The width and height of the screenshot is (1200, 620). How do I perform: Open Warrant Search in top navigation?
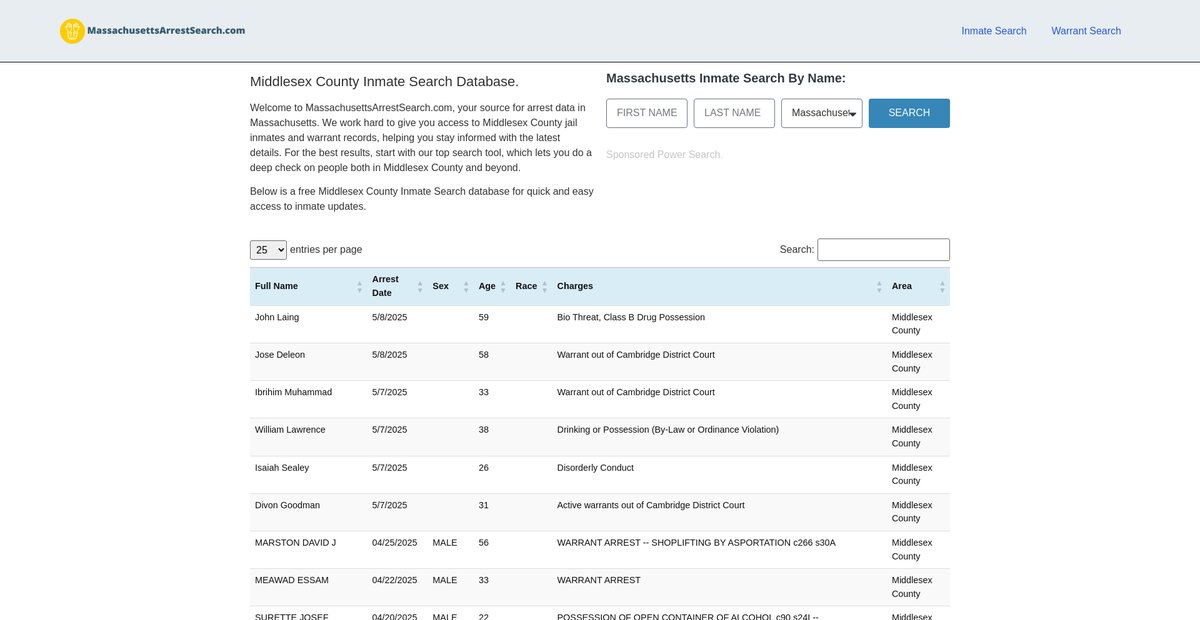click(1085, 31)
